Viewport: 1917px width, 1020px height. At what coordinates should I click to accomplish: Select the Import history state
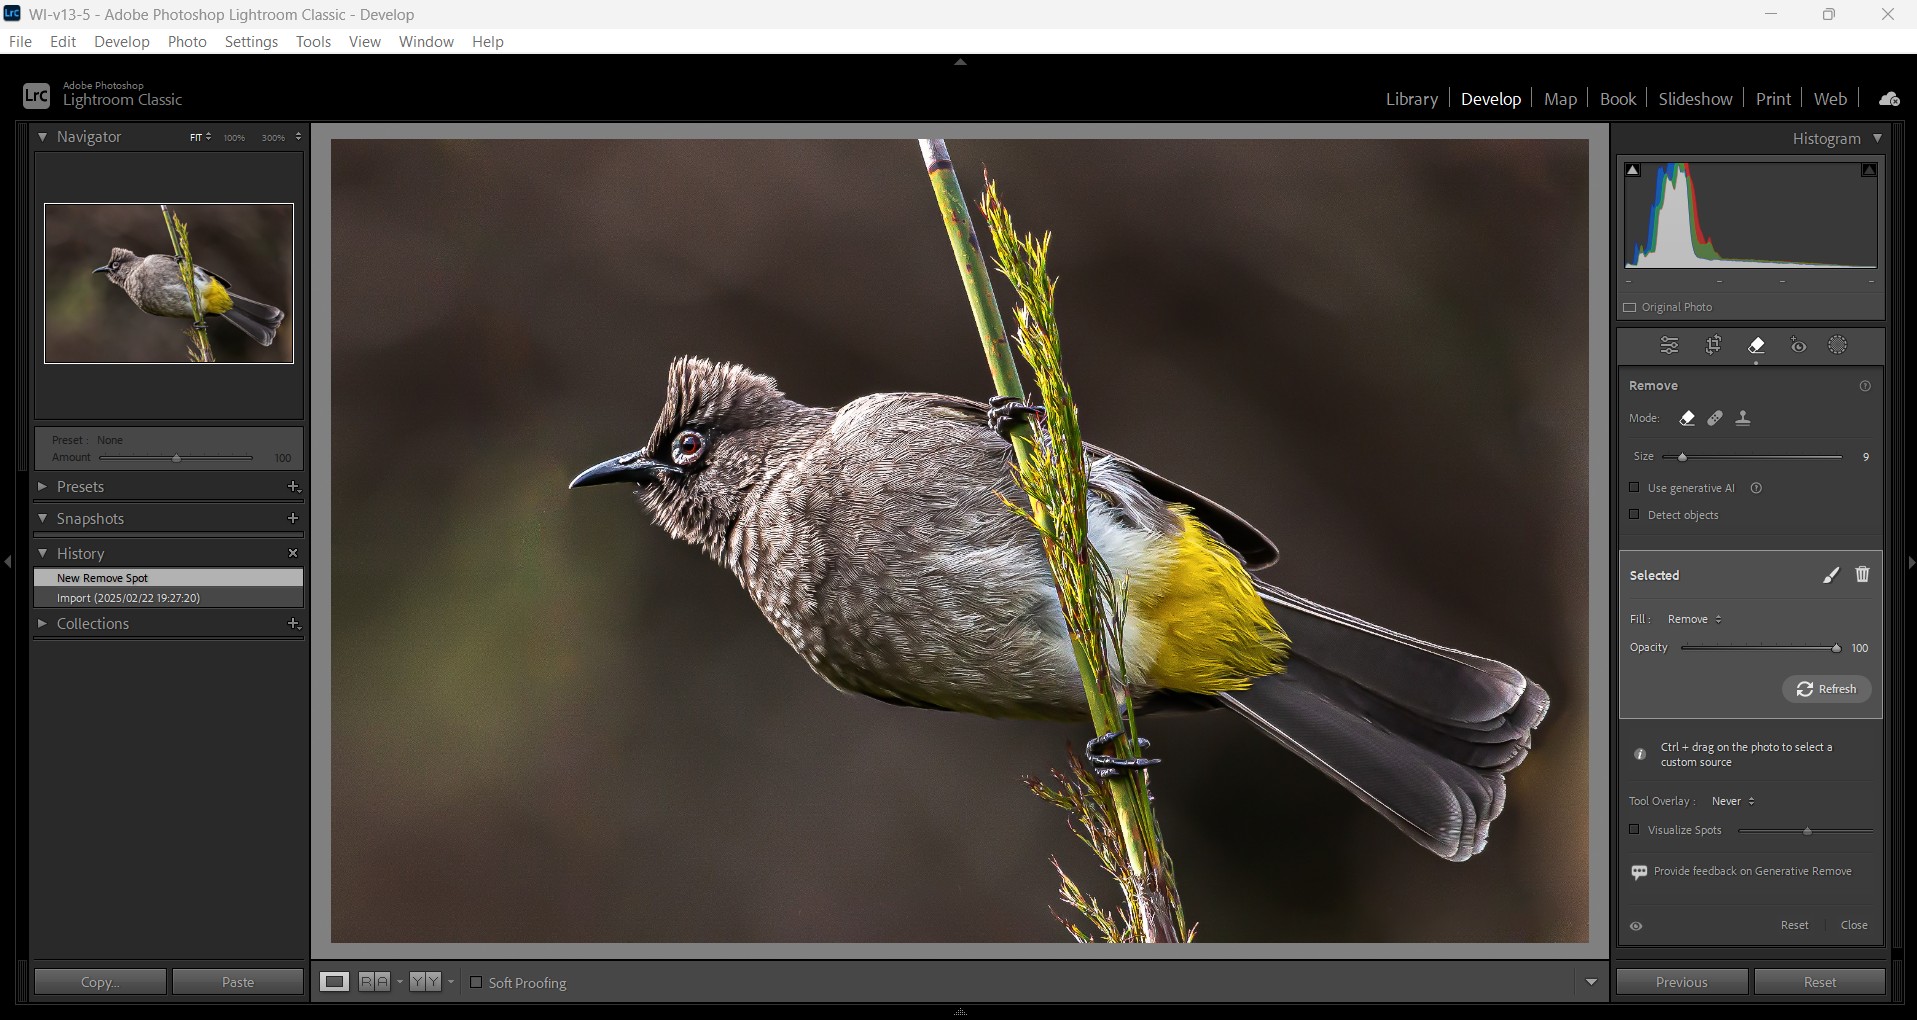tap(128, 598)
